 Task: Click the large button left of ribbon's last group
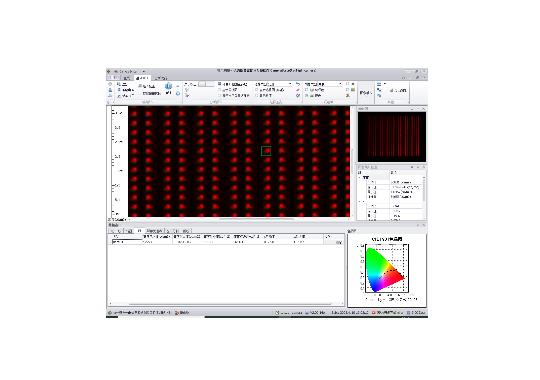coord(365,93)
